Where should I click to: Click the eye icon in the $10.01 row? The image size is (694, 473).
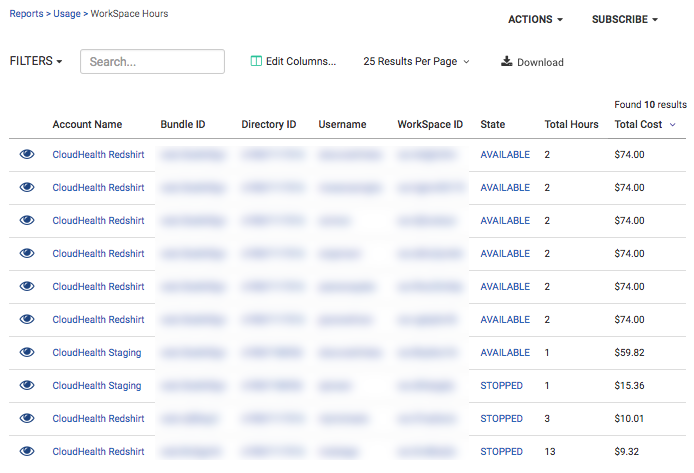point(27,418)
